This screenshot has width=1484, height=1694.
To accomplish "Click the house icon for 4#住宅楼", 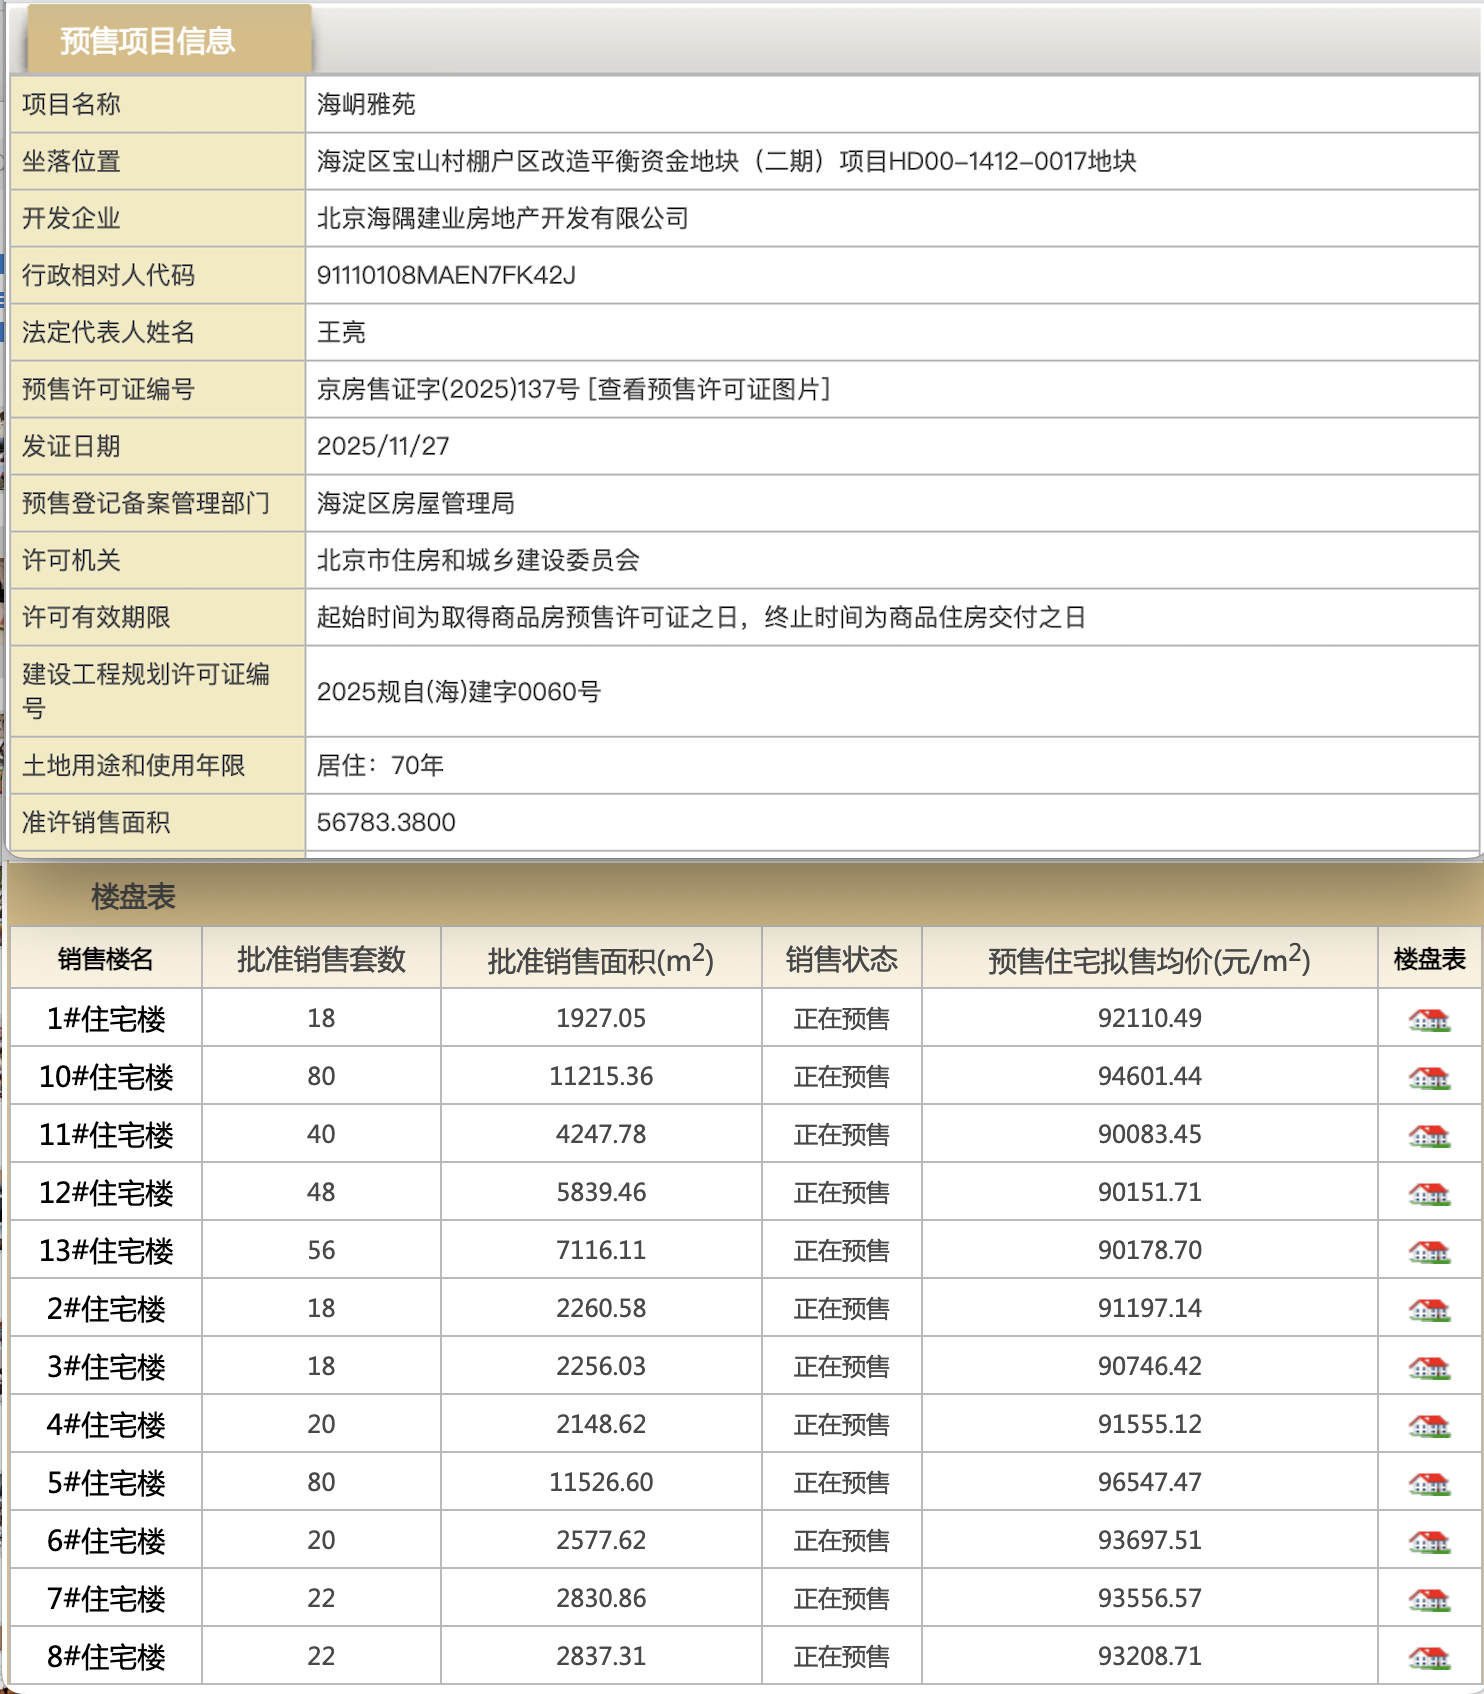I will [x=1429, y=1426].
